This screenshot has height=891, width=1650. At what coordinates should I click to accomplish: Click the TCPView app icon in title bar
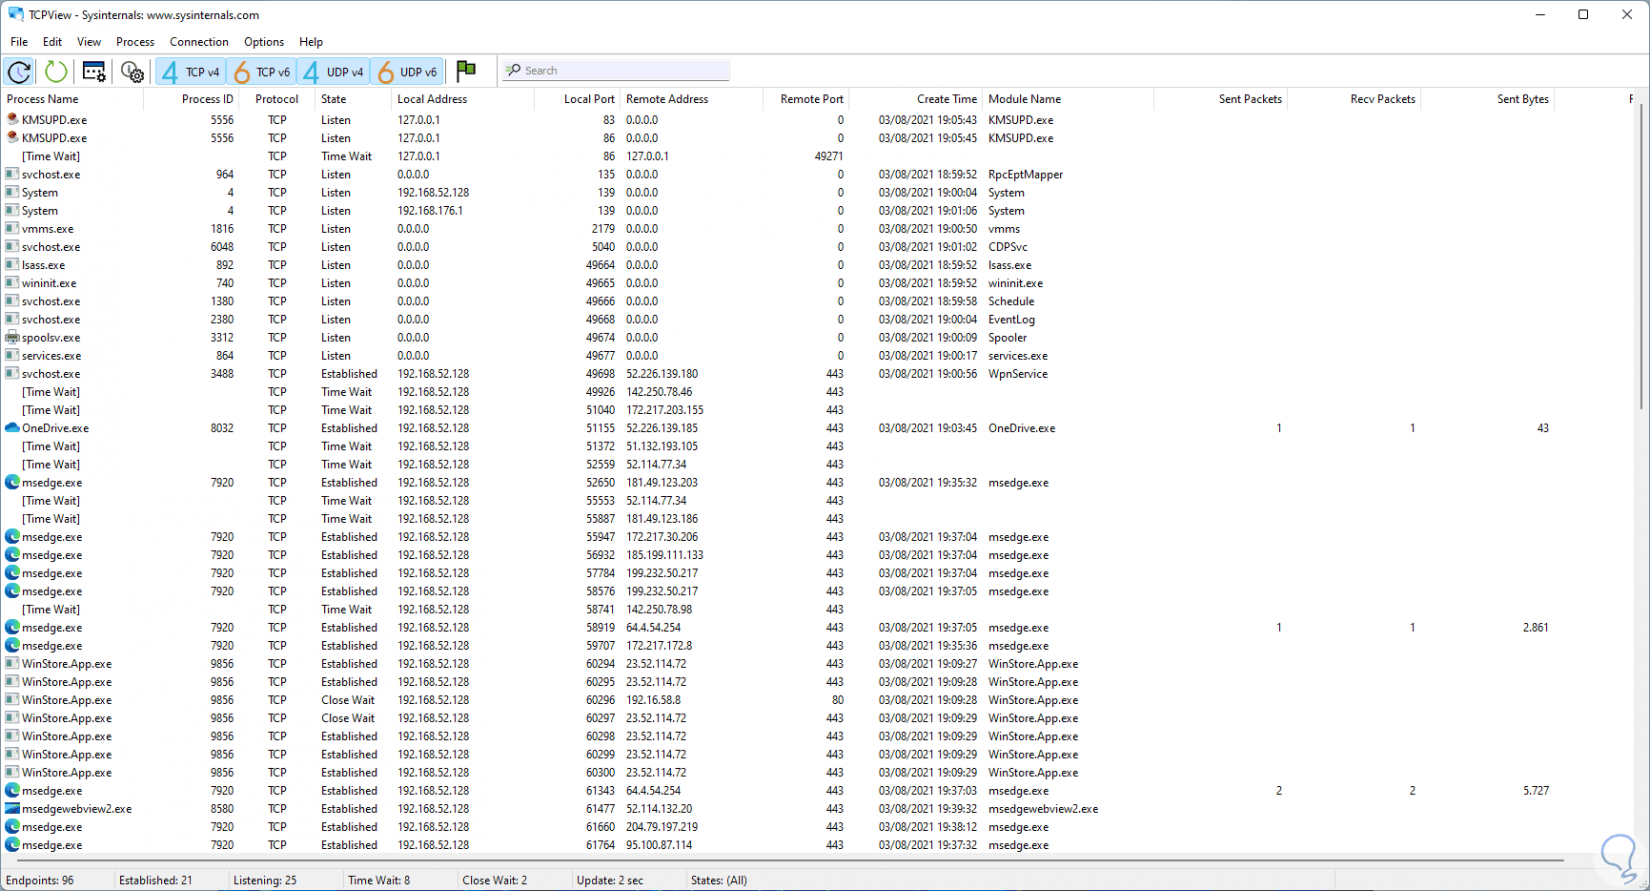click(x=16, y=15)
